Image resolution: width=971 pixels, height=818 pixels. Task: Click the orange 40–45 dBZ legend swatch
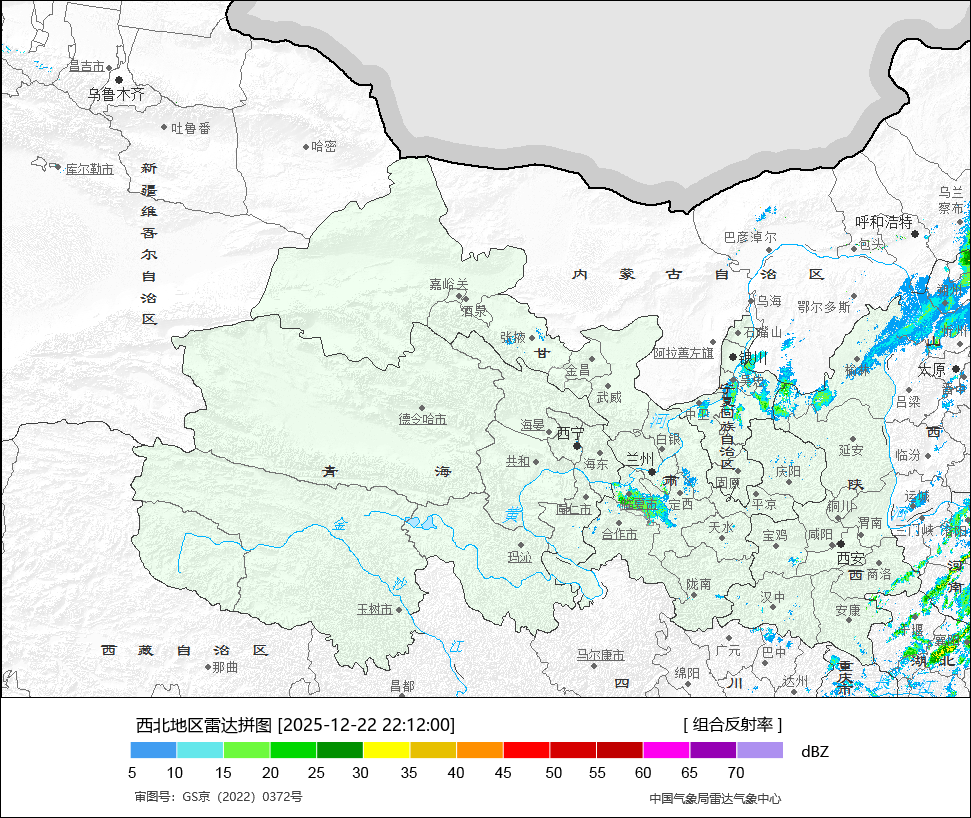tap(480, 751)
